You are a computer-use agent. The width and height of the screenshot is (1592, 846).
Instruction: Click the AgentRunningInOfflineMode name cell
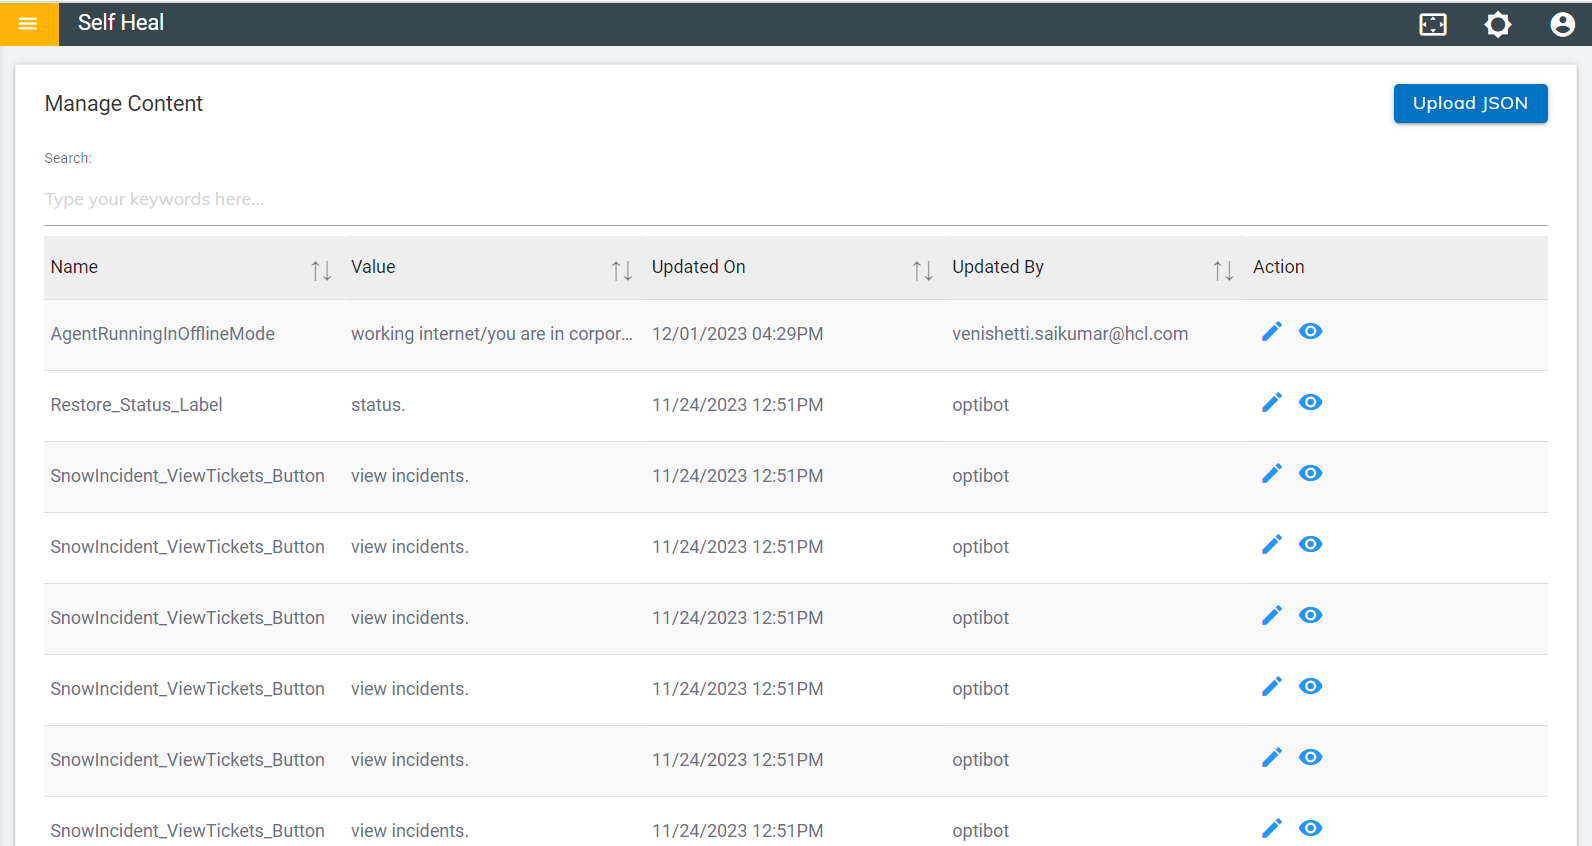pos(163,334)
